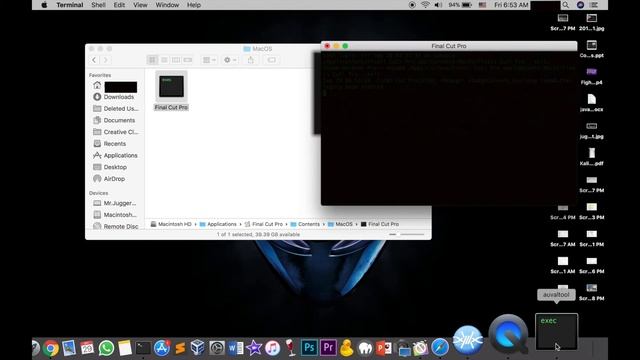Open the Shell menu
This screenshot has height=360, width=640.
(98, 5)
